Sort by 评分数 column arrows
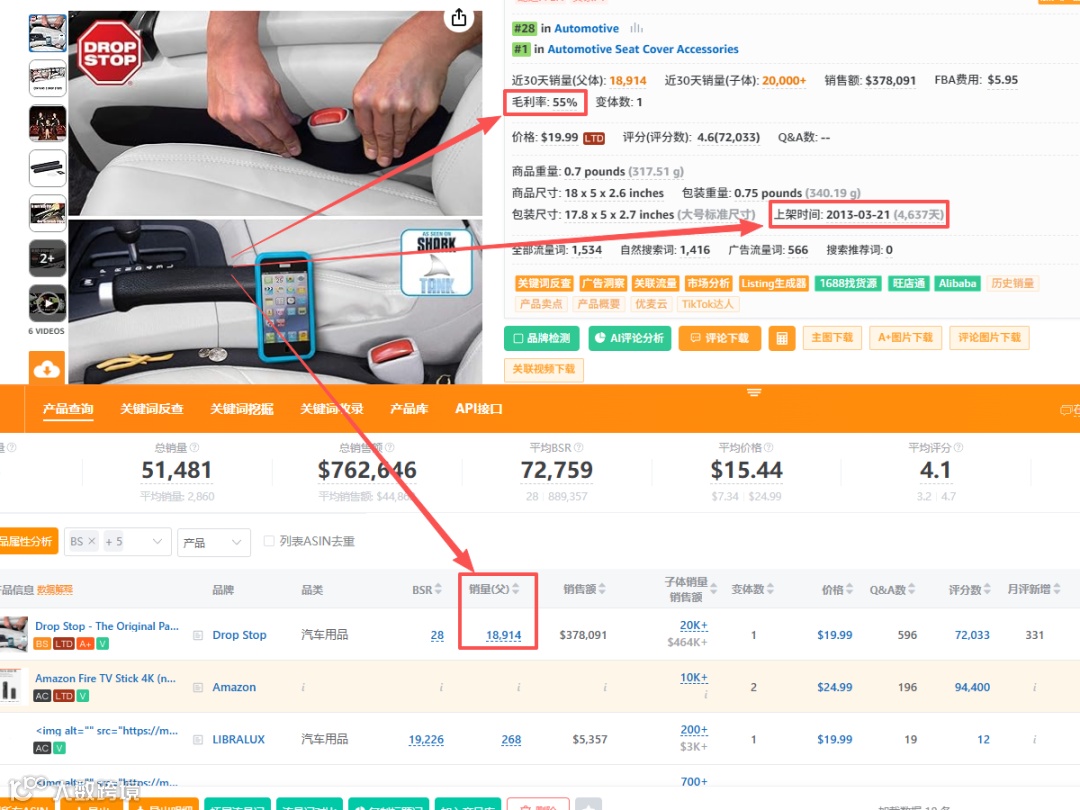The image size is (1080, 810). (987, 589)
